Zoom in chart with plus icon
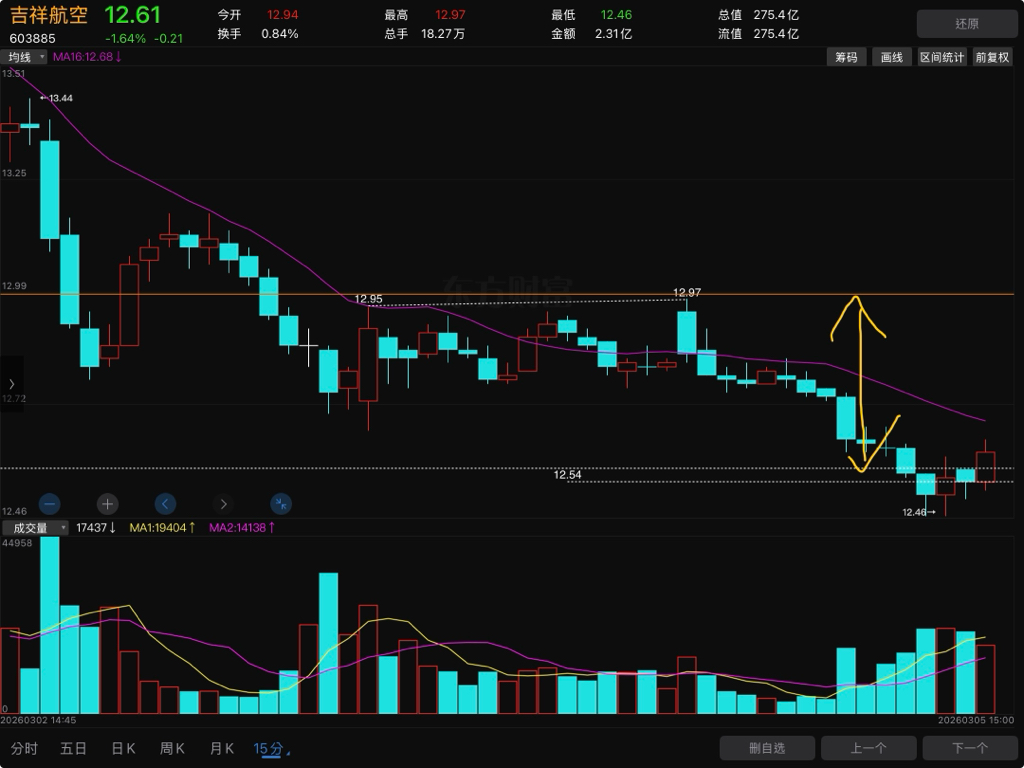 click(x=107, y=504)
